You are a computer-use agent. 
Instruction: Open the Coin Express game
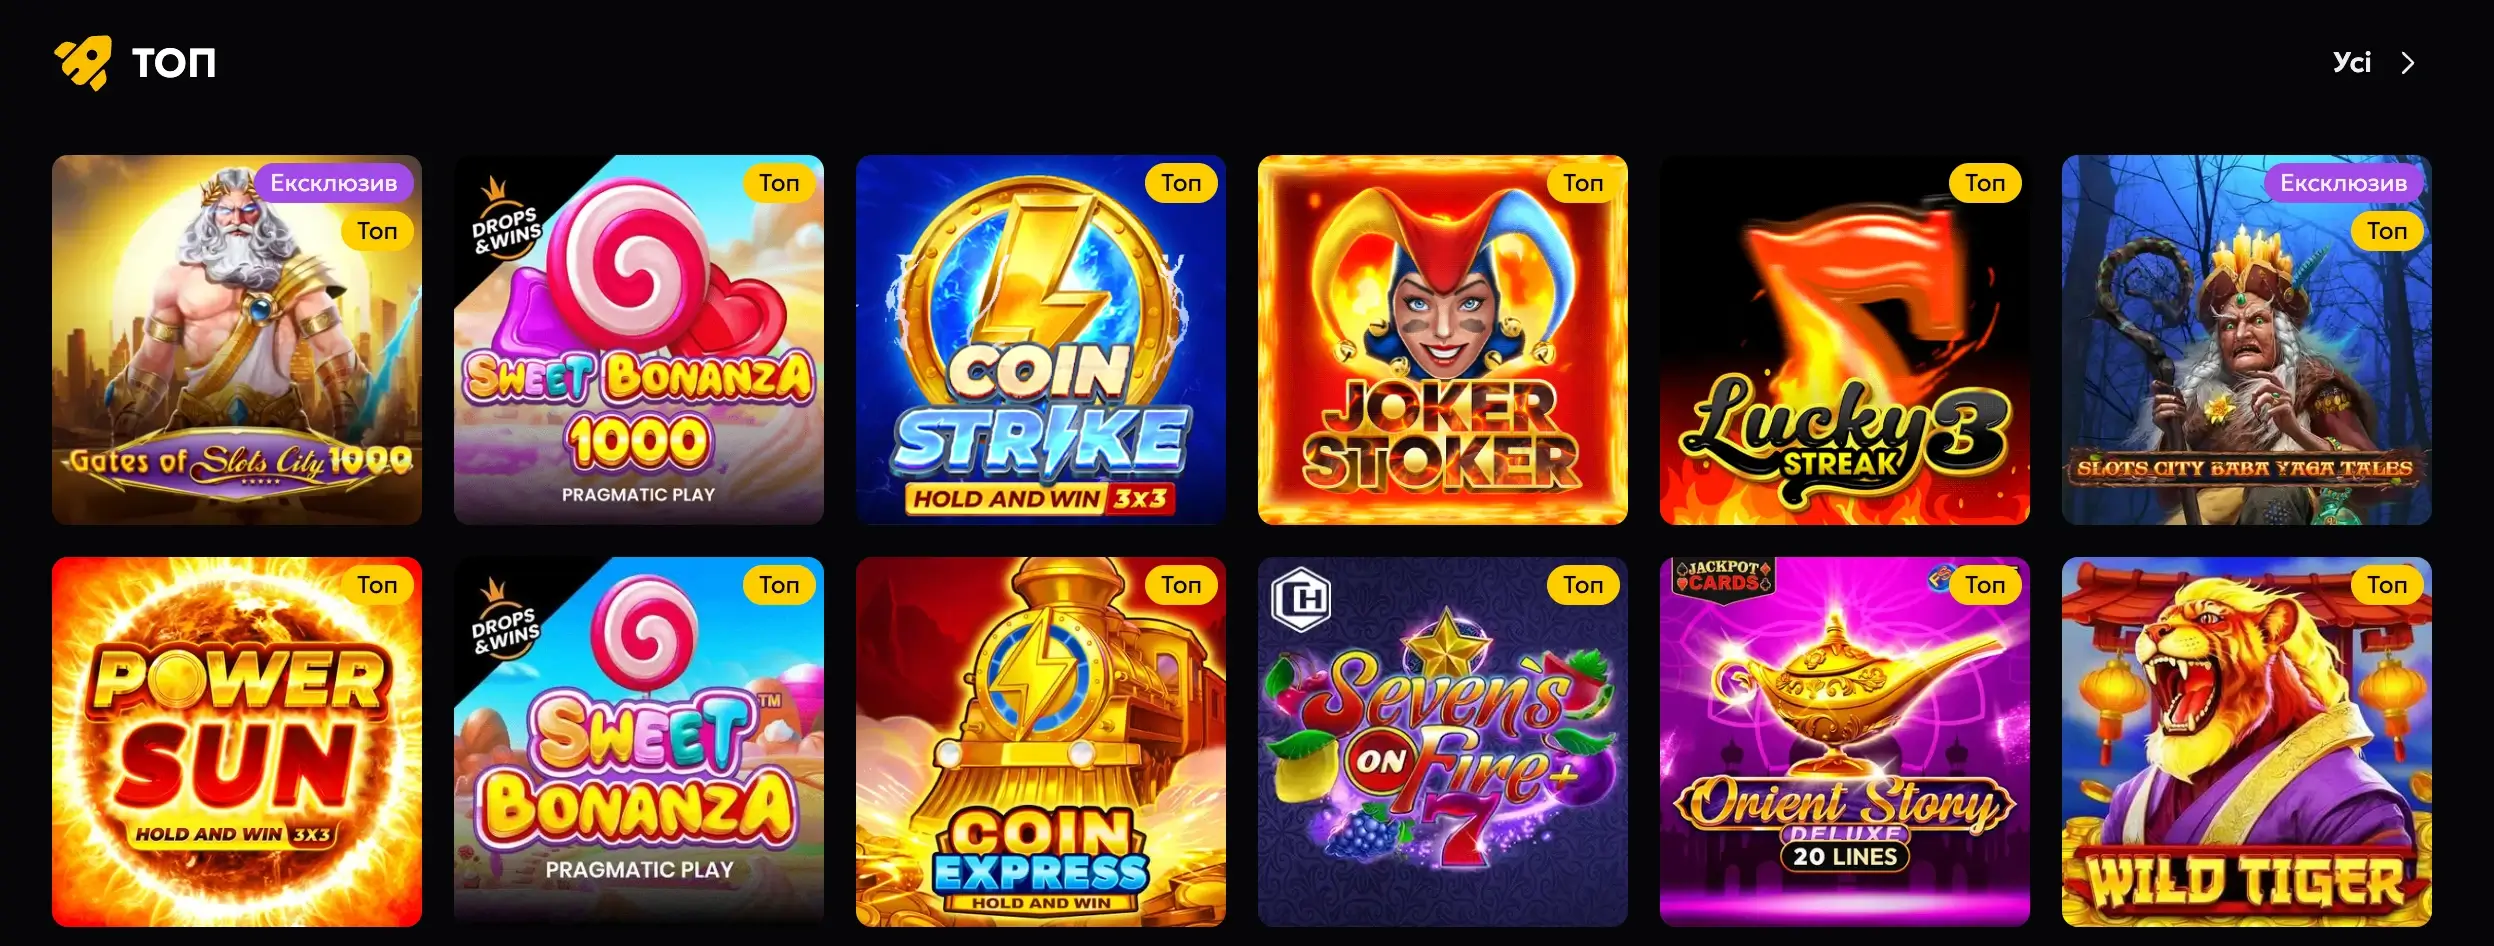(1041, 742)
